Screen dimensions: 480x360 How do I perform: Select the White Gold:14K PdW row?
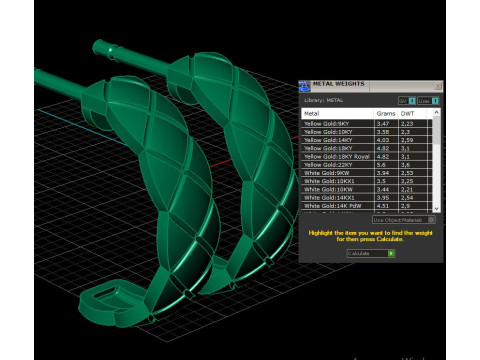click(367, 206)
